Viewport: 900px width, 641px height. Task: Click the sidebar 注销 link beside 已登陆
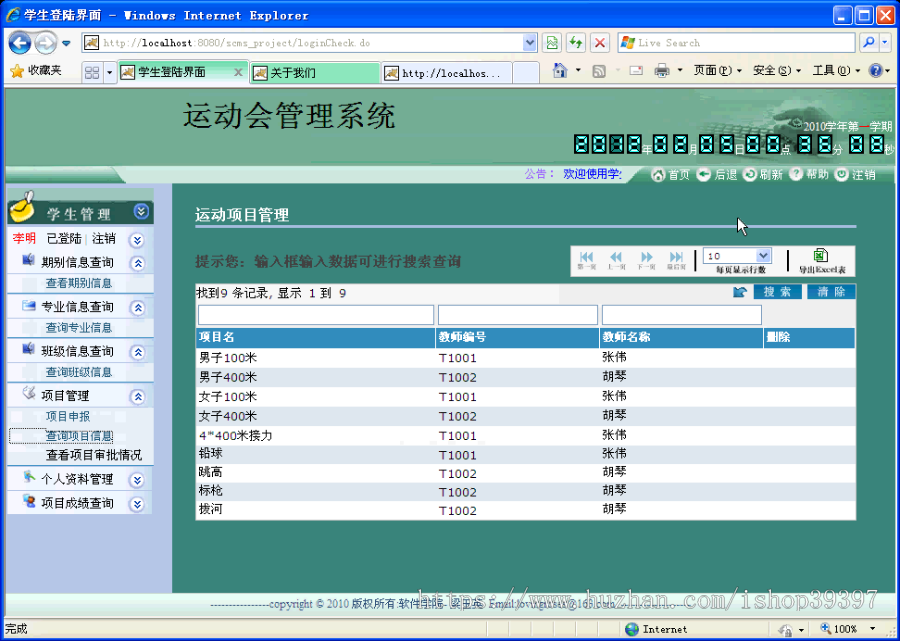tap(104, 239)
